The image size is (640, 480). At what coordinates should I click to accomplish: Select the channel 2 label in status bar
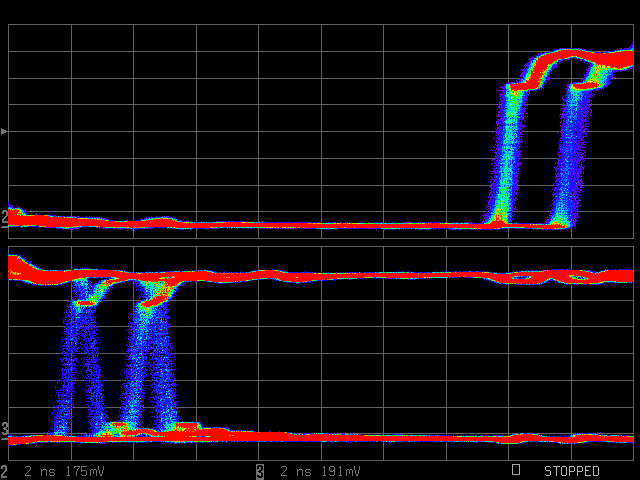click(4, 471)
